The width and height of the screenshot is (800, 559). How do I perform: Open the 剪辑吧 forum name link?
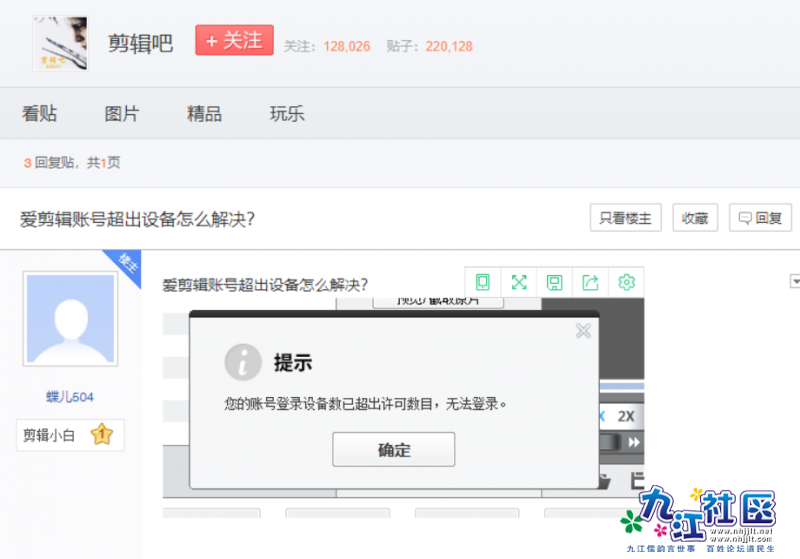(x=140, y=43)
